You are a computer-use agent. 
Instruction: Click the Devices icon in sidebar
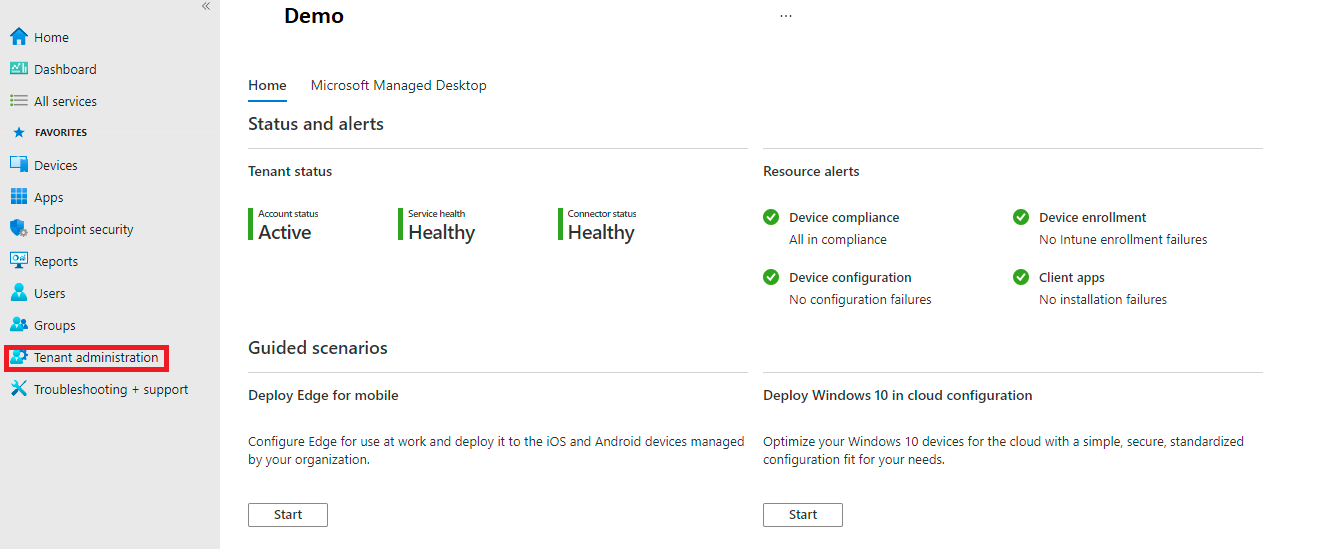point(19,165)
